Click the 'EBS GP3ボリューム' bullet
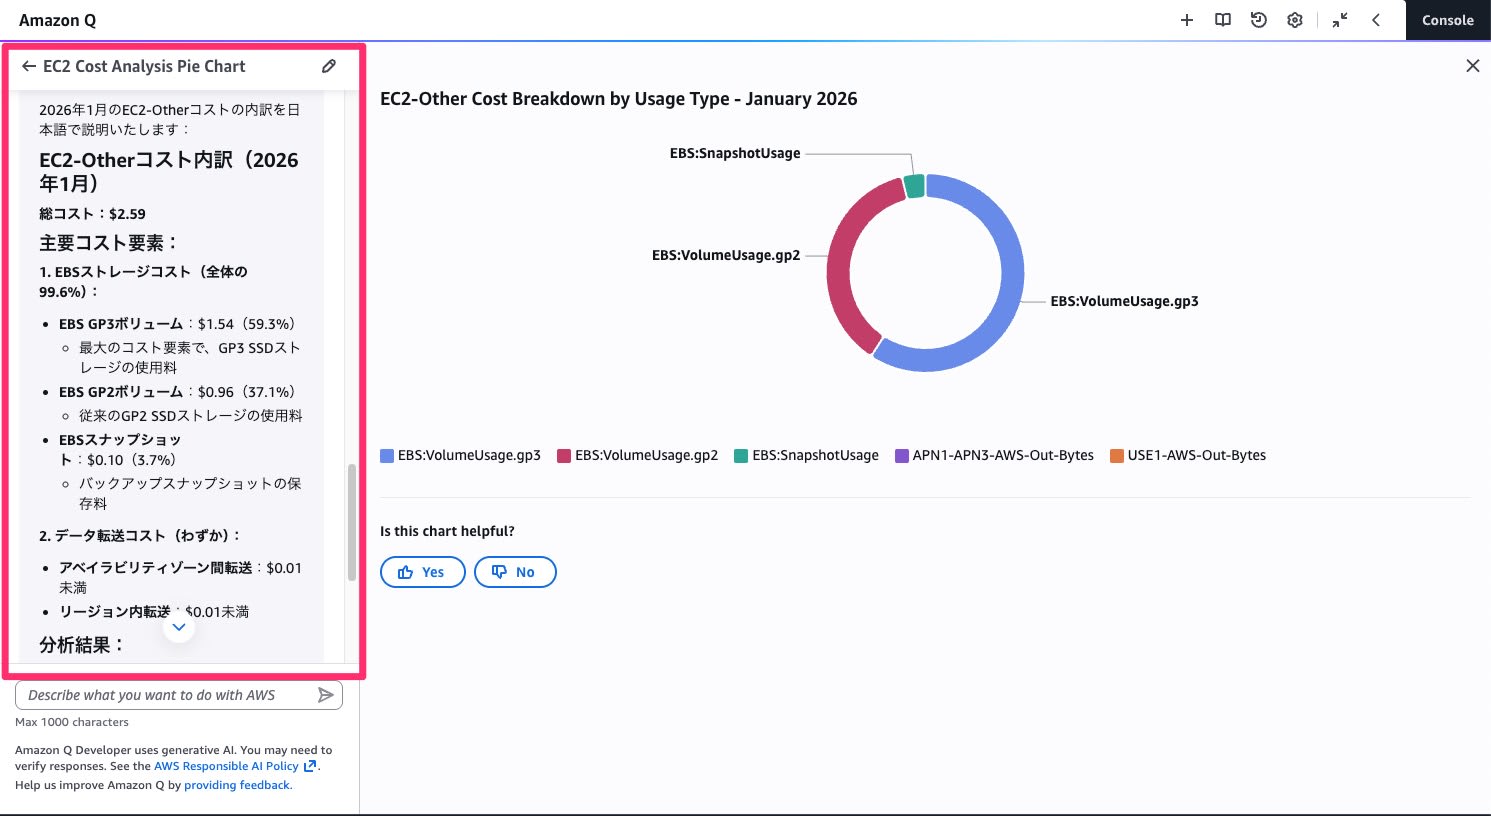This screenshot has height=816, width=1491. coord(177,324)
